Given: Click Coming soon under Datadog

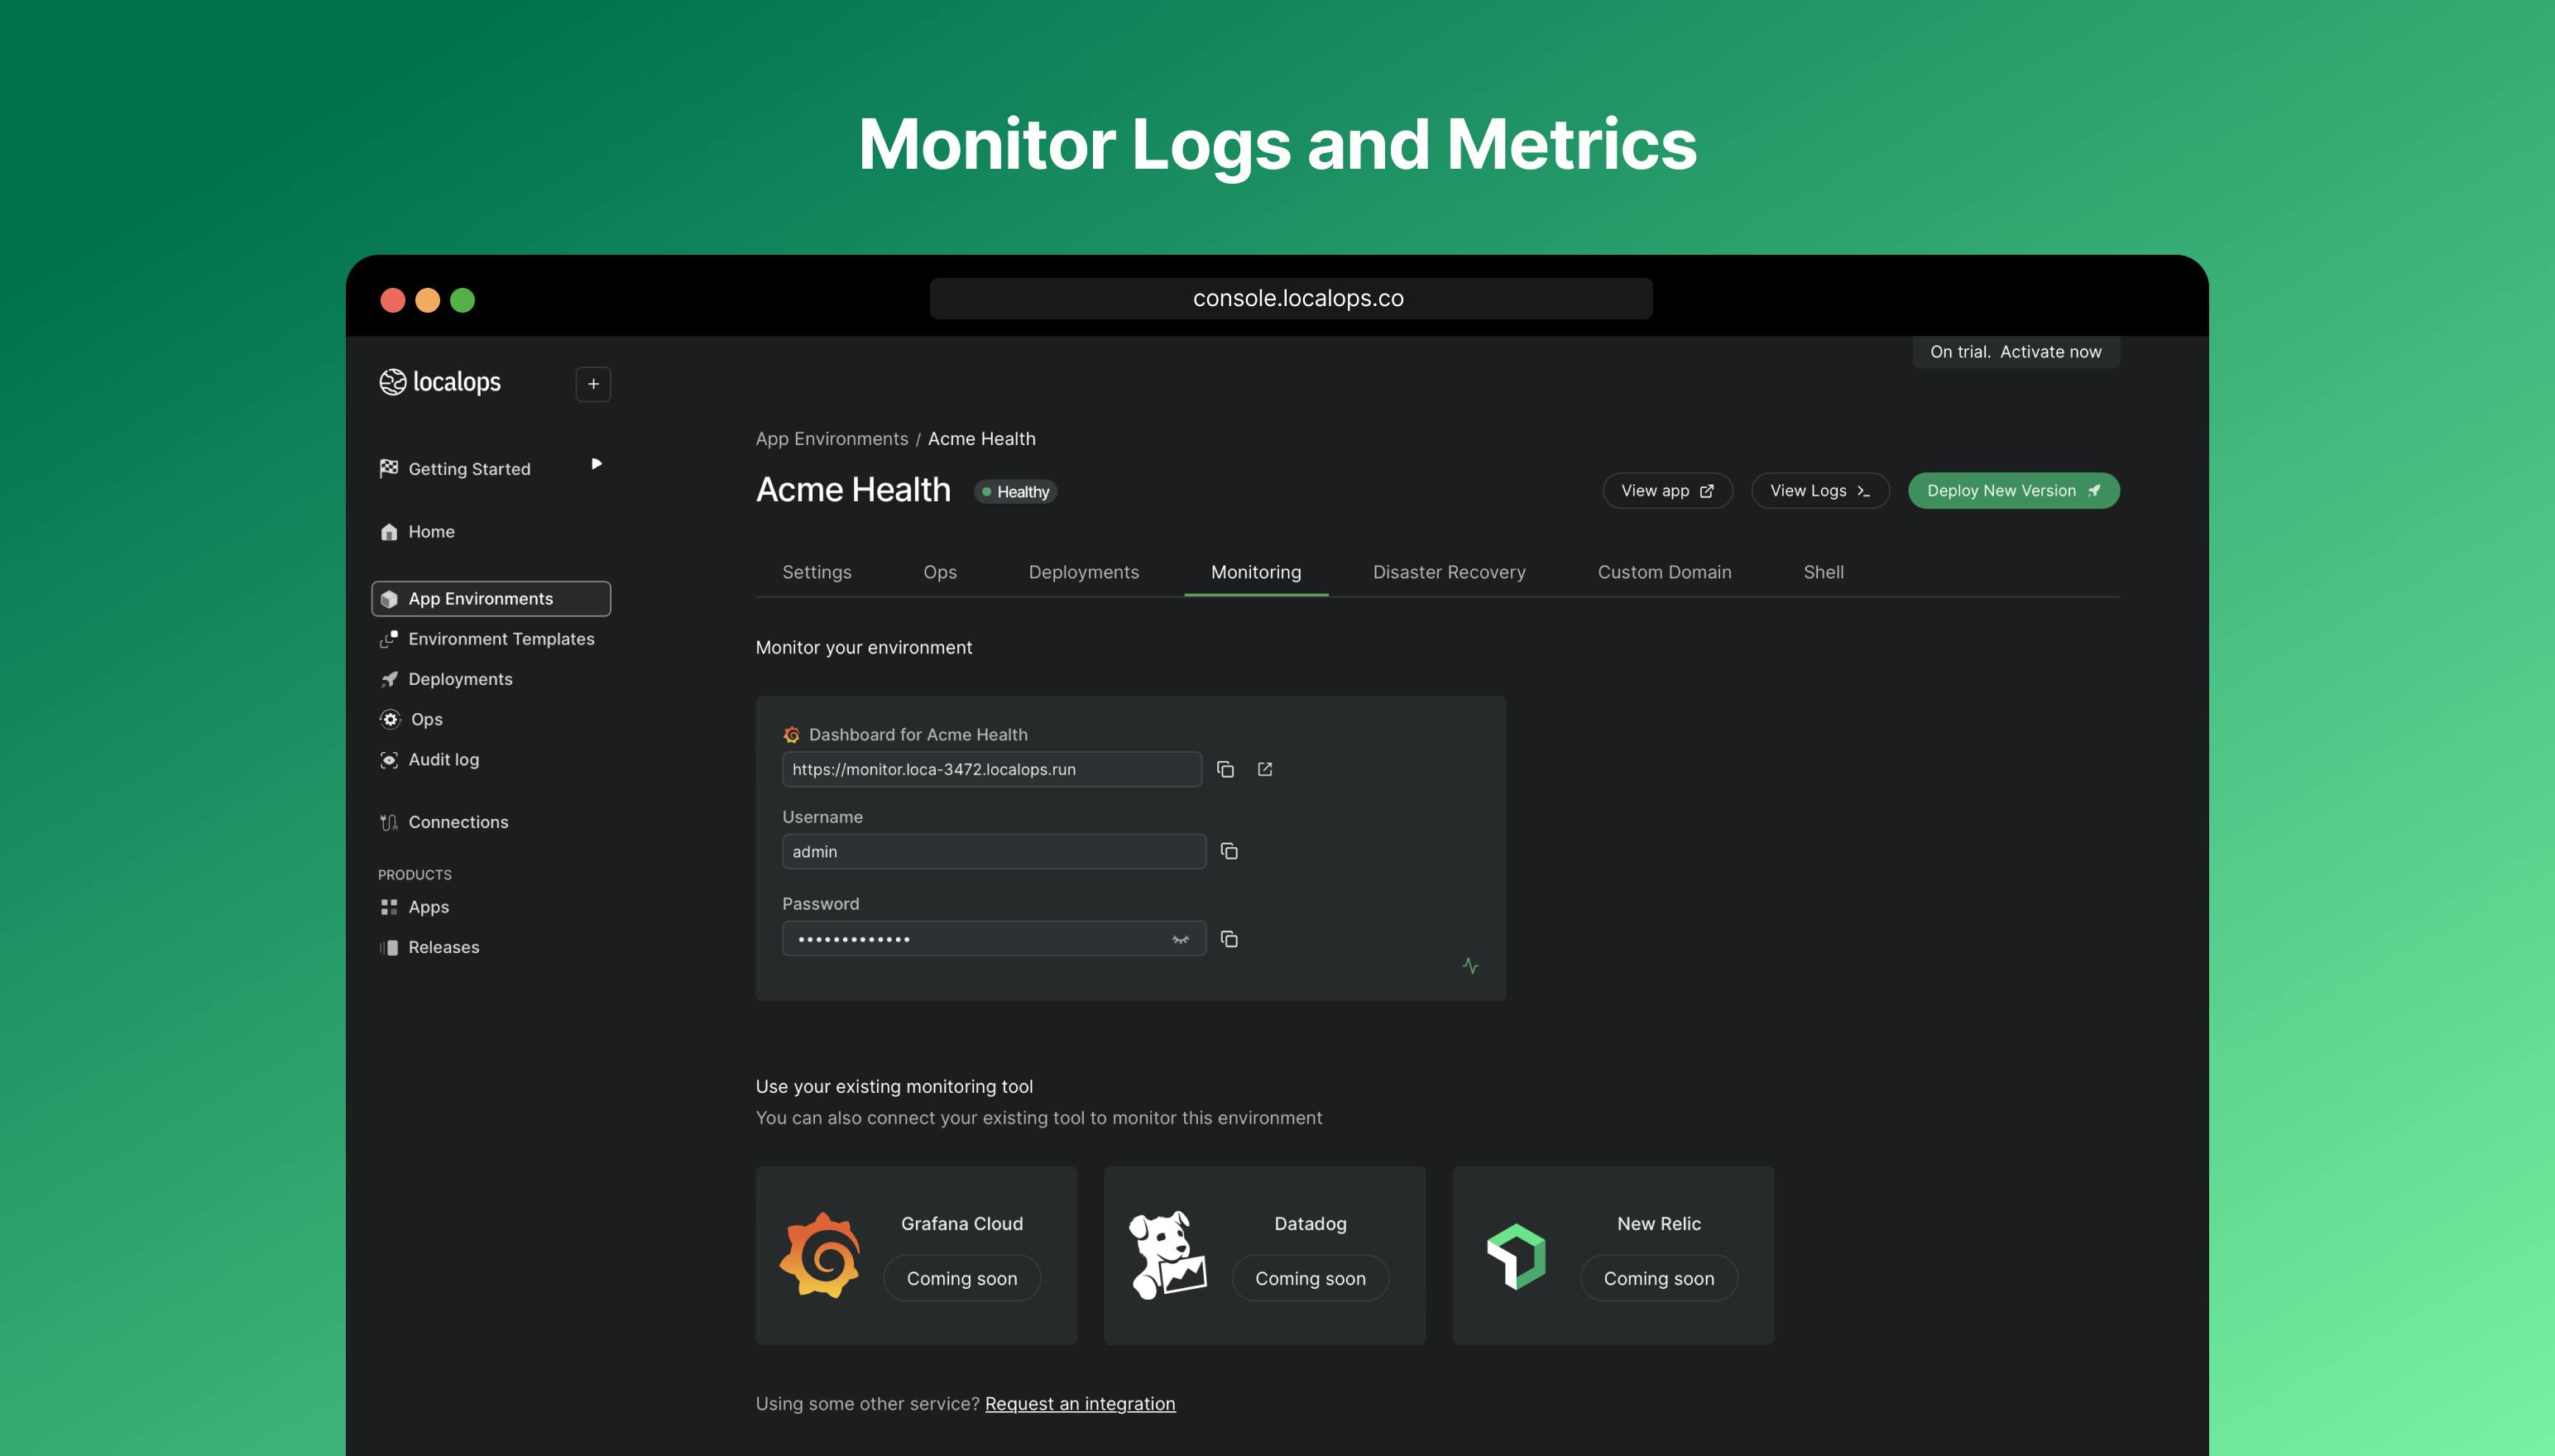Looking at the screenshot, I should point(1310,1279).
